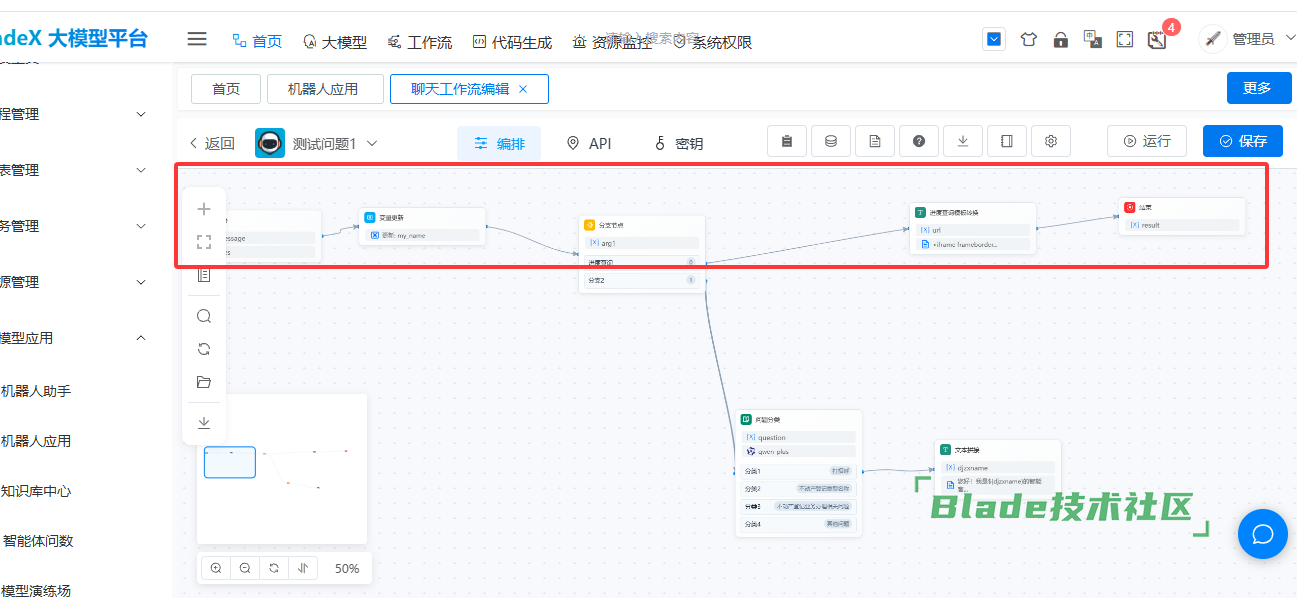Image resolution: width=1297 pixels, height=598 pixels.
Task: Click the lock screen icon
Action: pyautogui.click(x=1060, y=40)
